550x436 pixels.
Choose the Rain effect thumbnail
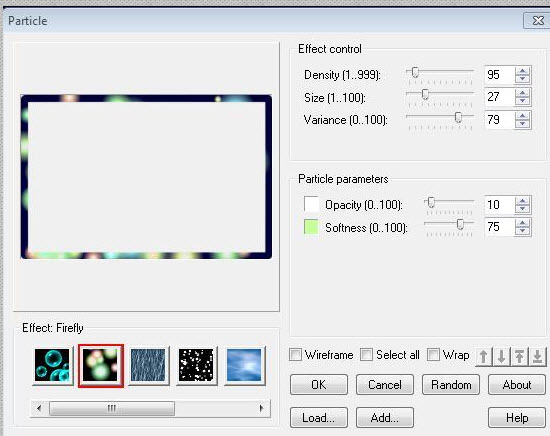(148, 365)
